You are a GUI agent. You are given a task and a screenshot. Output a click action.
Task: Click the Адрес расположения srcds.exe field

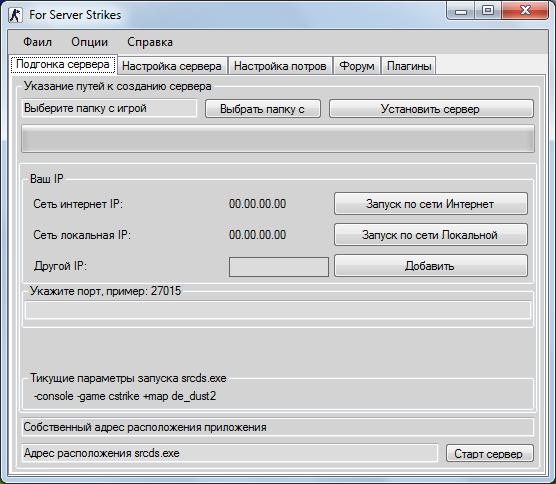pyautogui.click(x=230, y=453)
